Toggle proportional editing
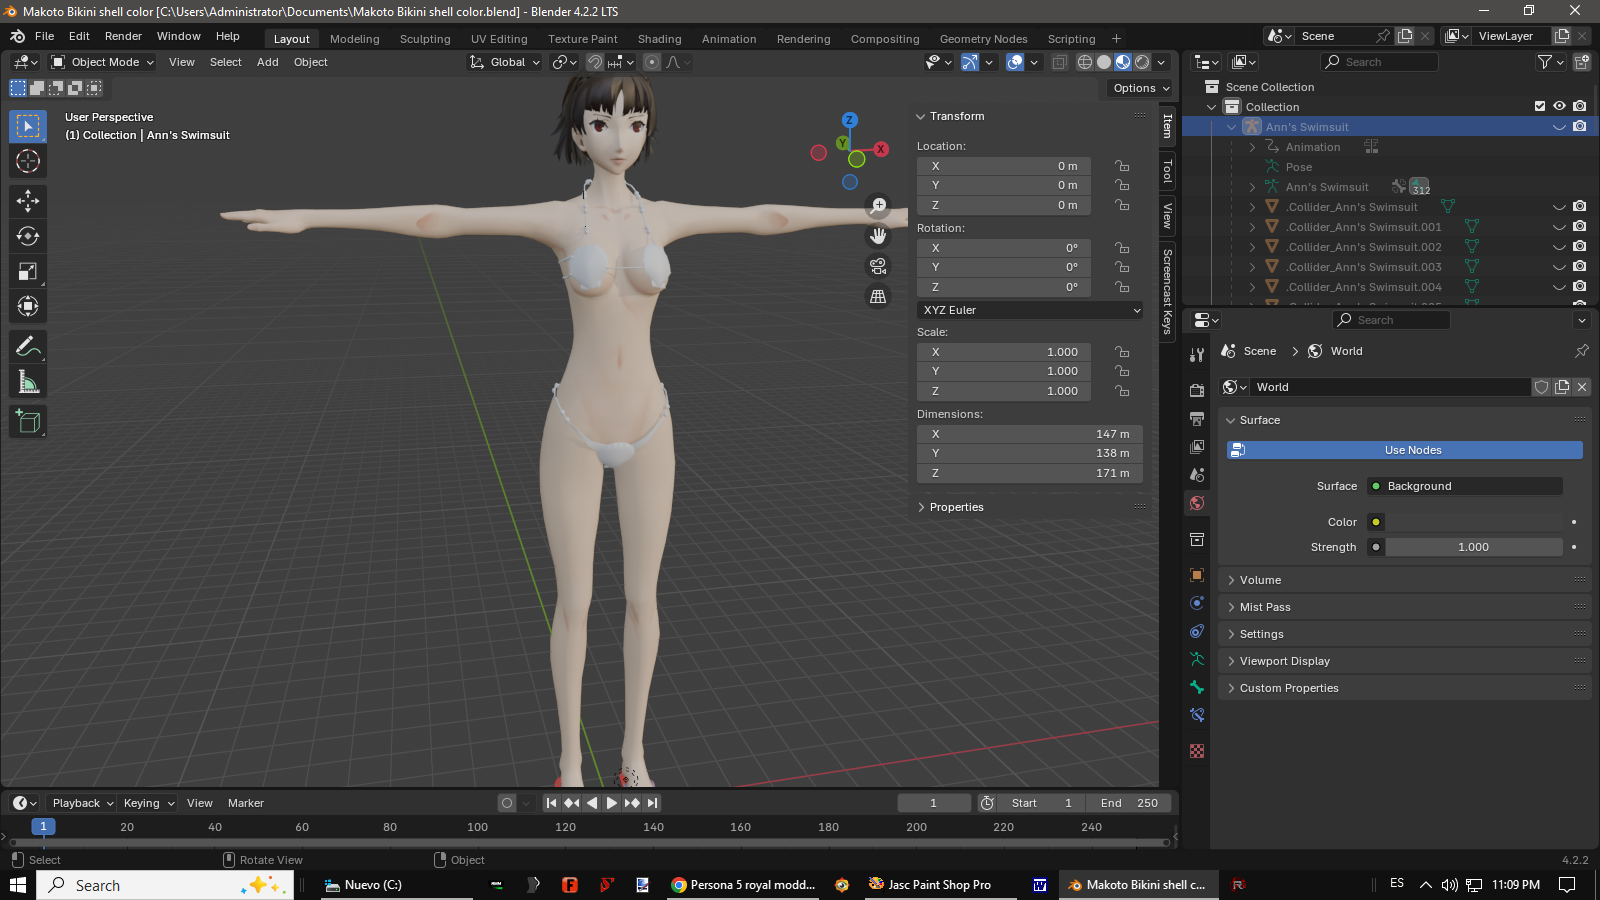The width and height of the screenshot is (1600, 900). (x=652, y=62)
